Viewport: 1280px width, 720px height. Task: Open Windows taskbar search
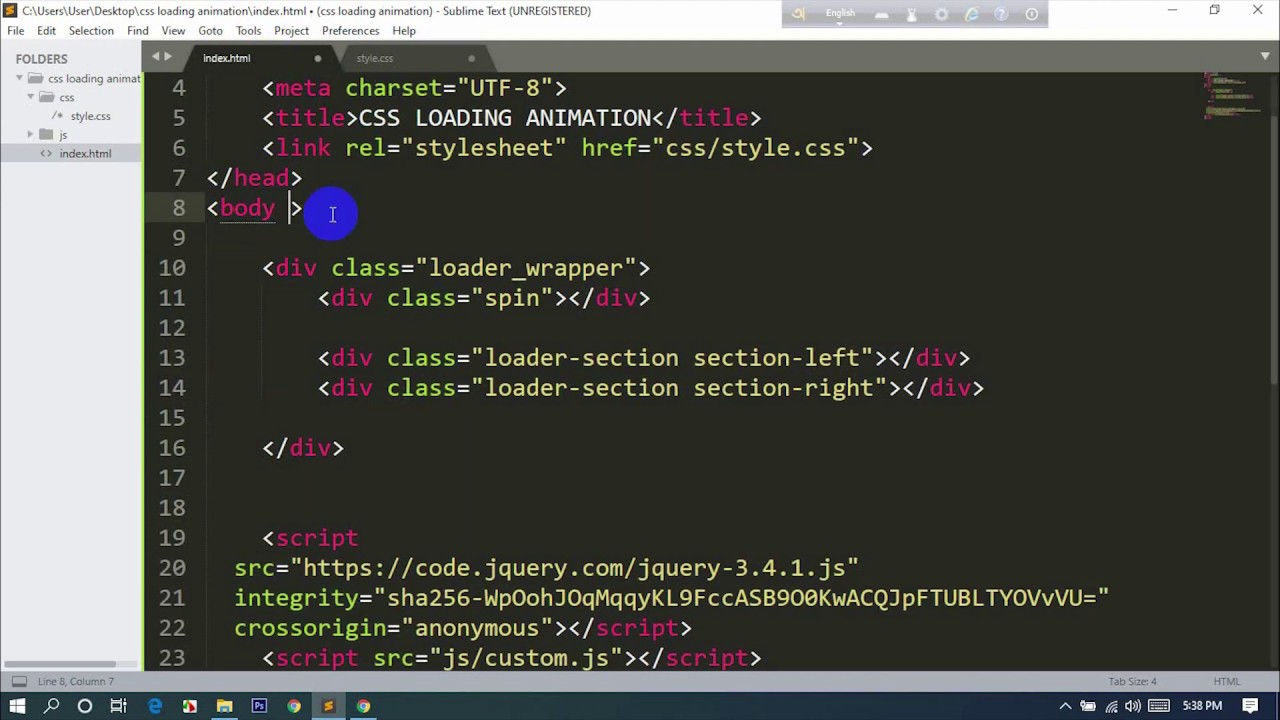(x=52, y=706)
